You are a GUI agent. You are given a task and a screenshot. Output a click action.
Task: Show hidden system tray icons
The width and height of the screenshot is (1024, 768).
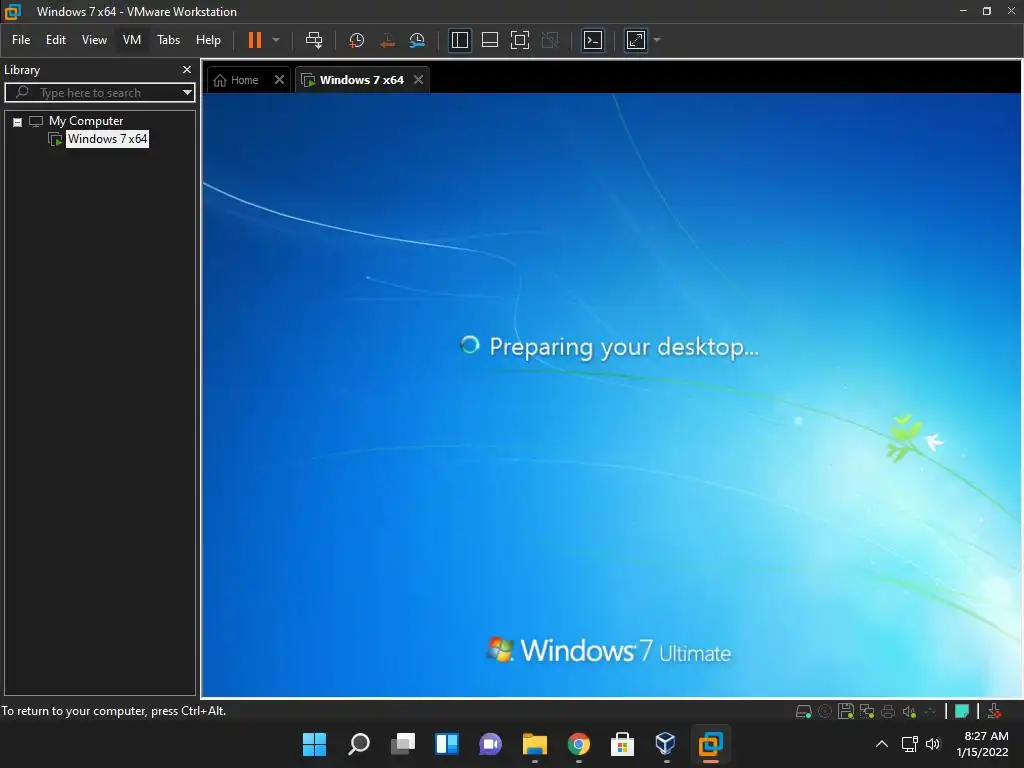tap(882, 744)
